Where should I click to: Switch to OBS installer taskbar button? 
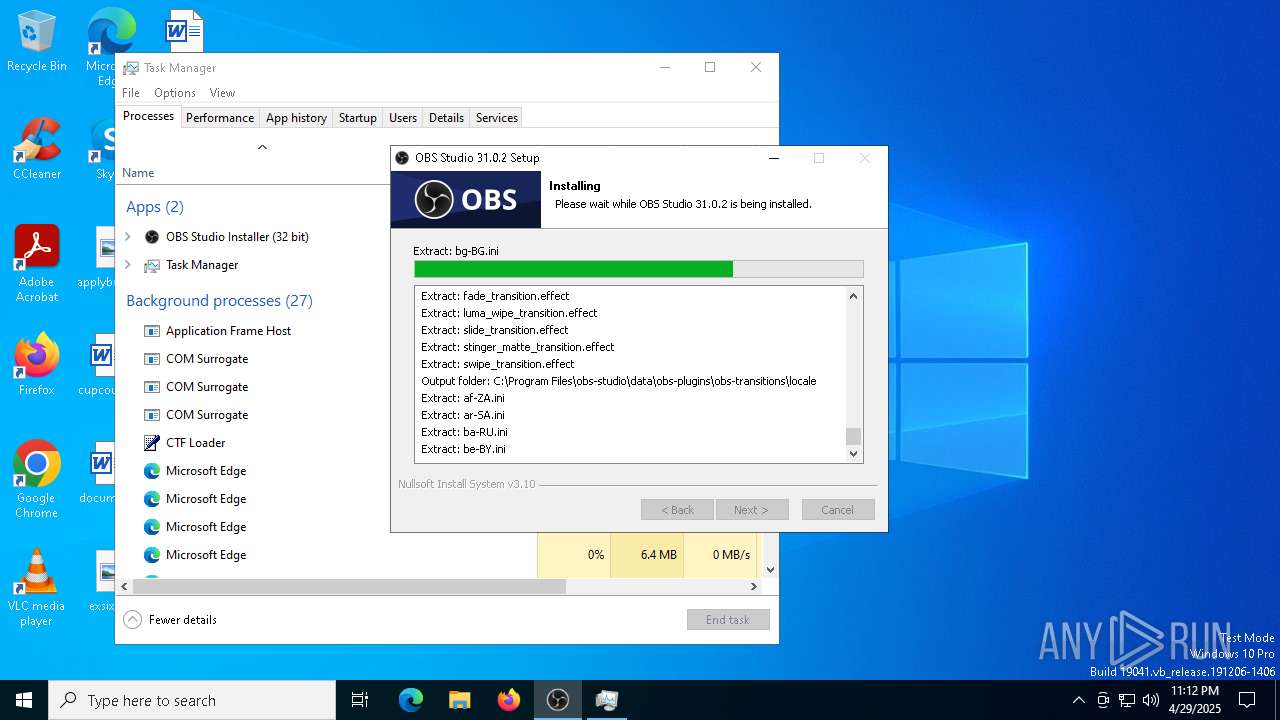[x=557, y=700]
